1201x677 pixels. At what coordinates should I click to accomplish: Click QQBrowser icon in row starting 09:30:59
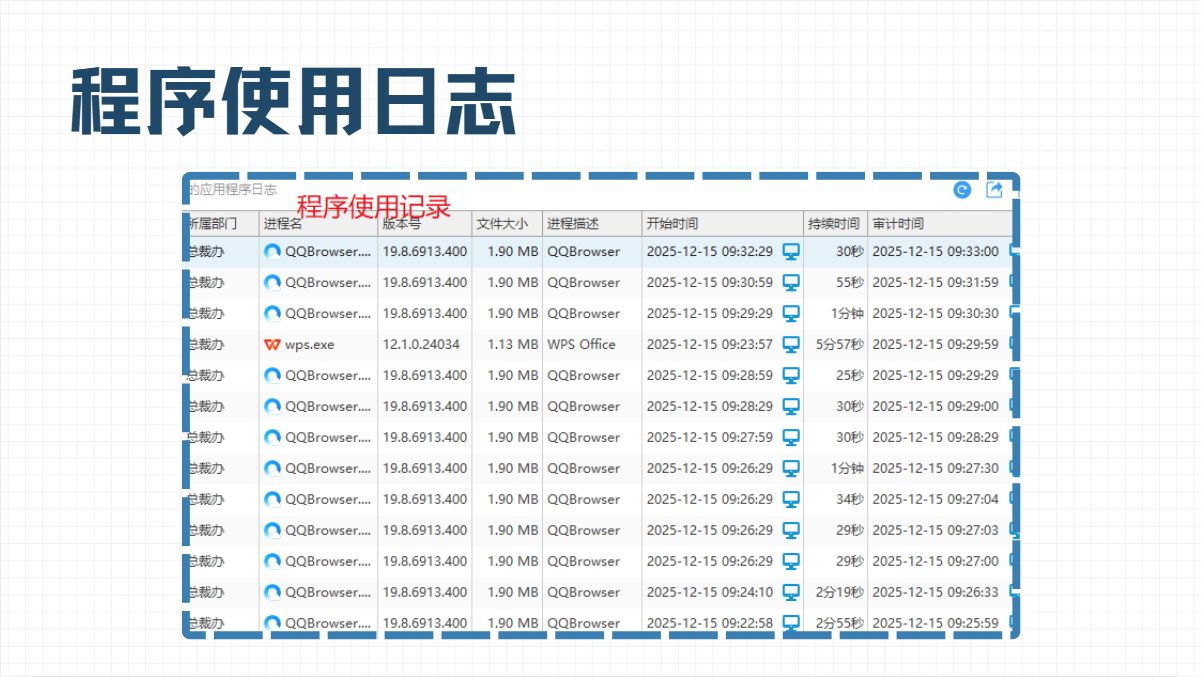(x=272, y=282)
